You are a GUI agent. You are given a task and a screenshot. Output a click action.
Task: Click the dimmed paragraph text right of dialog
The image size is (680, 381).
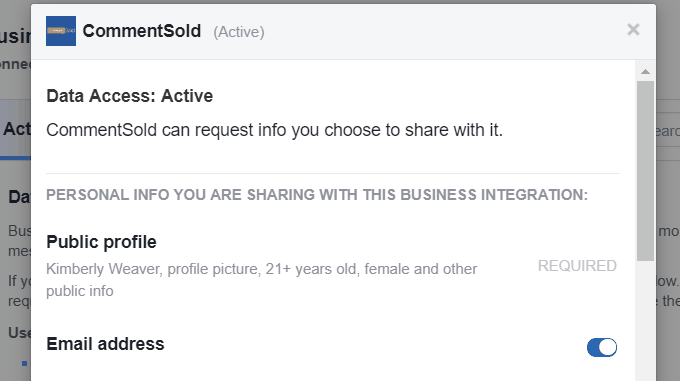(668, 265)
